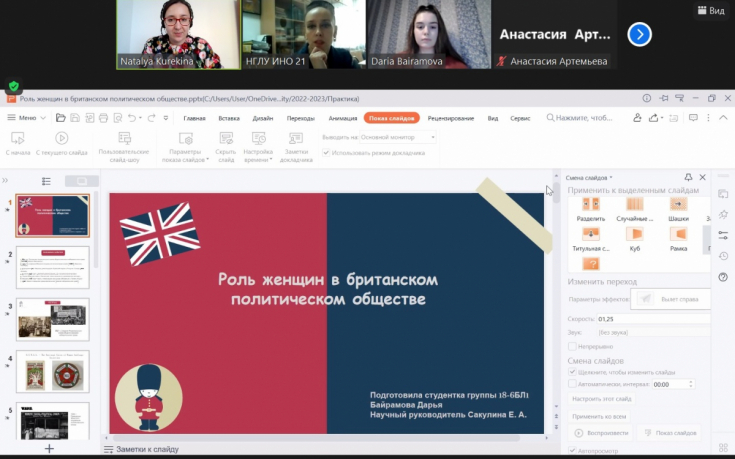Click the print icon in quick toolbar

coord(104,118)
